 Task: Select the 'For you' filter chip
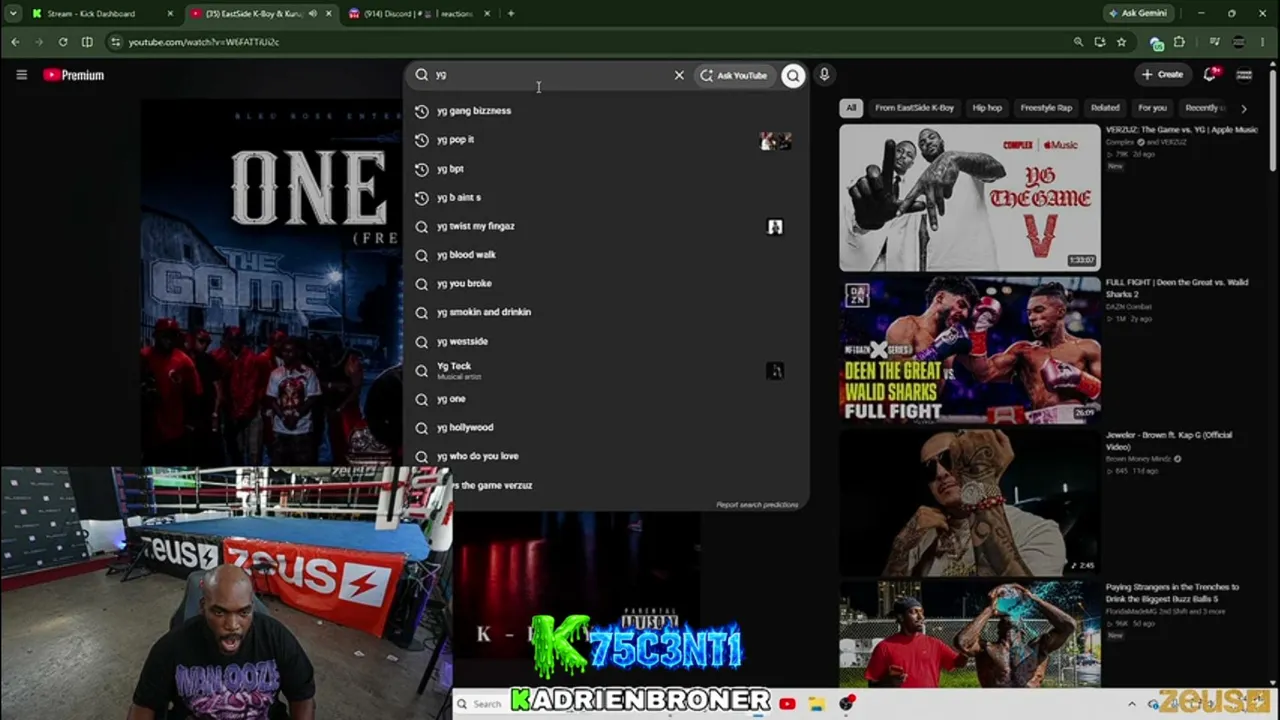1152,108
